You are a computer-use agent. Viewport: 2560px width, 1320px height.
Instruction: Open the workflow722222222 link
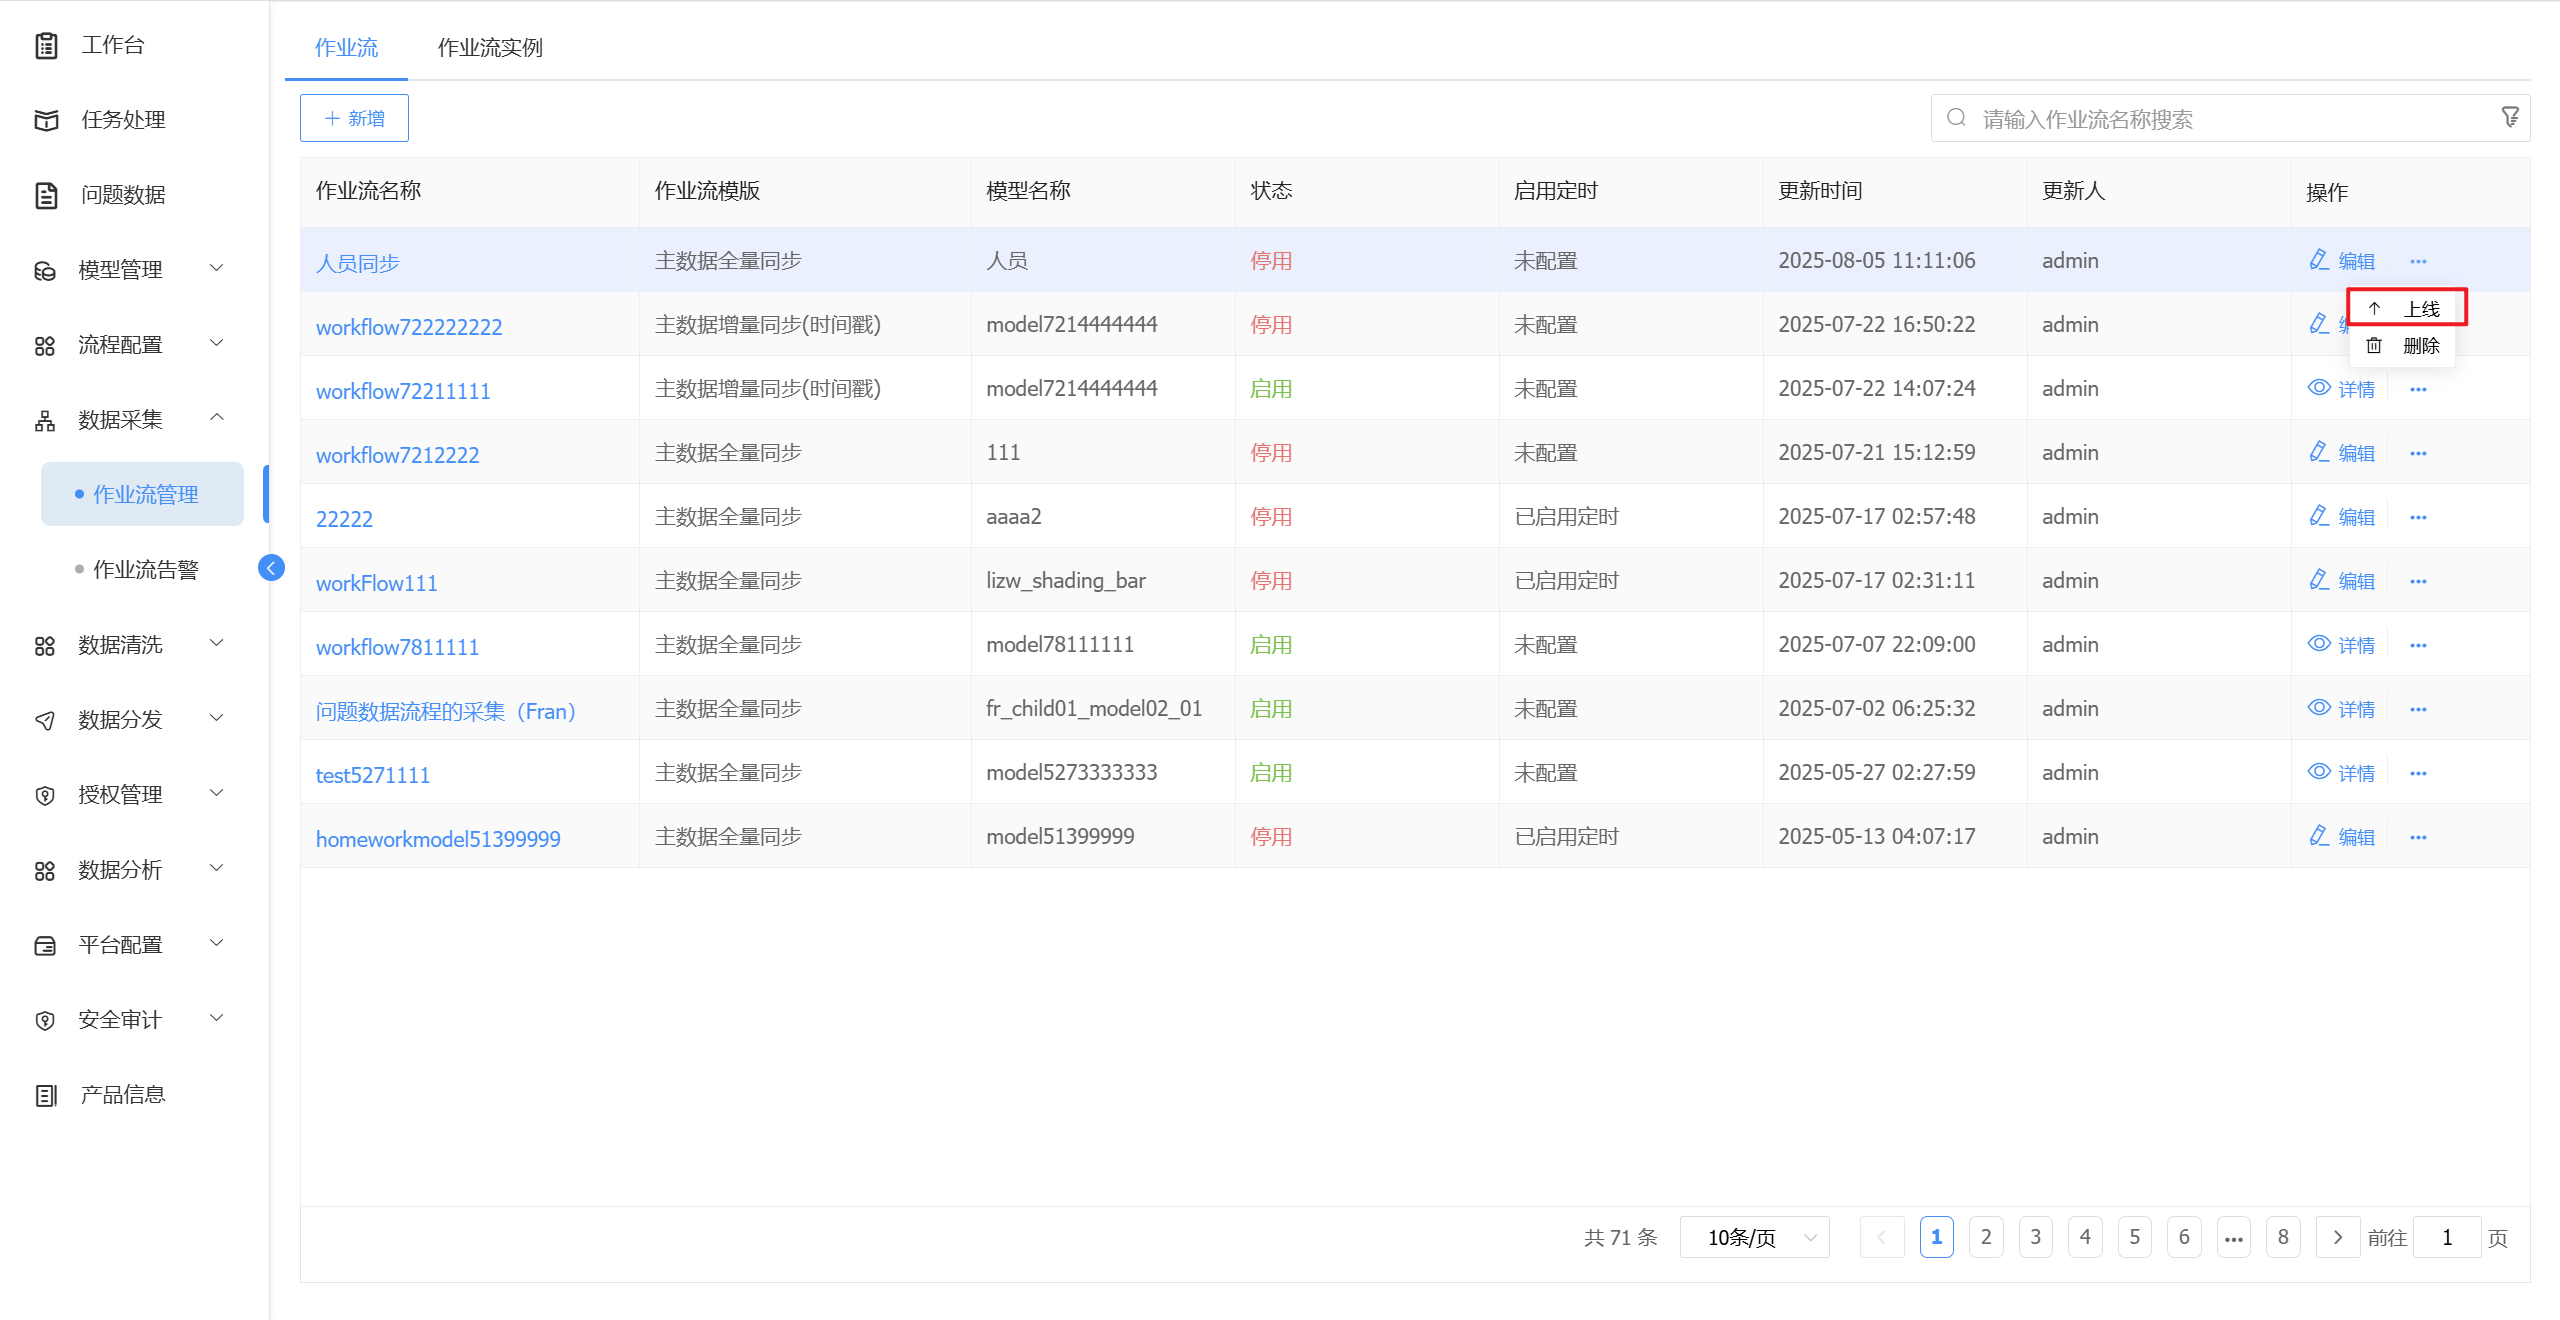click(409, 327)
